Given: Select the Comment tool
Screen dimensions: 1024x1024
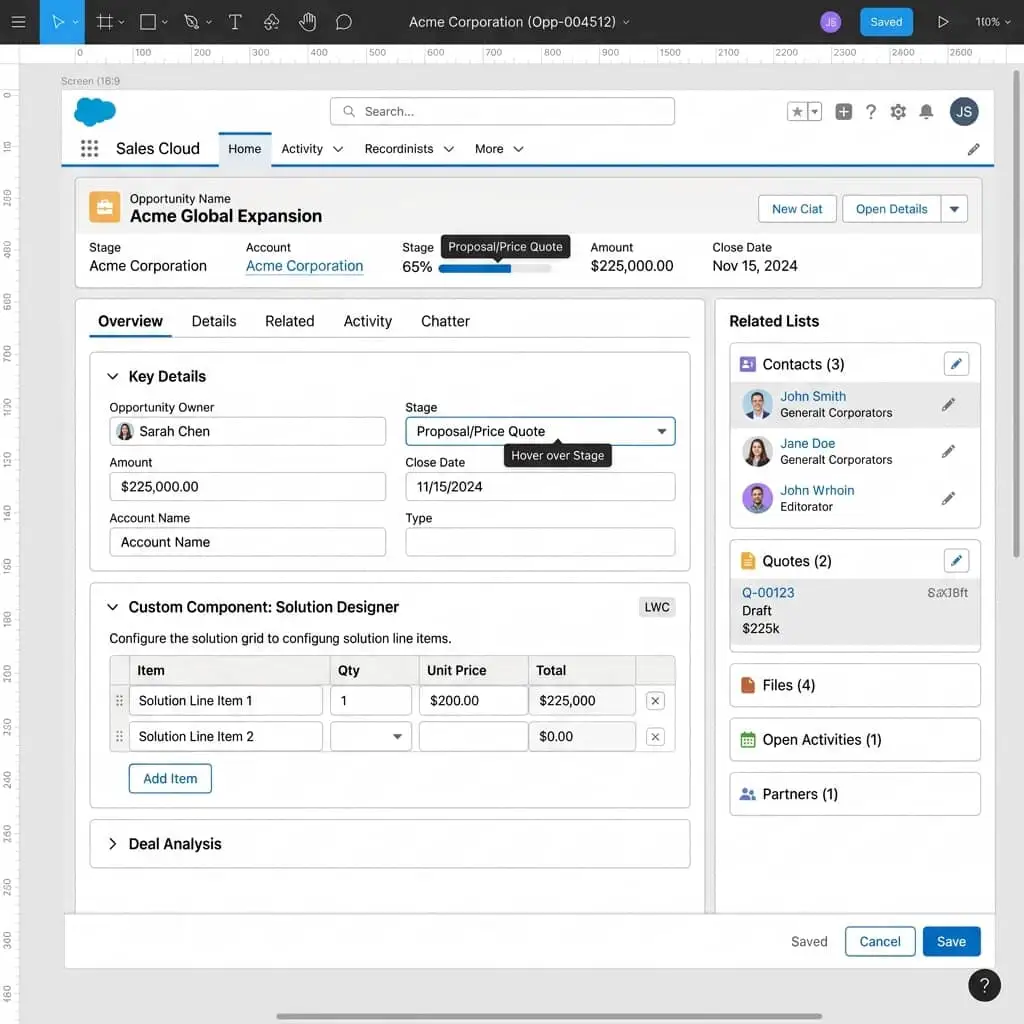Looking at the screenshot, I should tap(344, 22).
